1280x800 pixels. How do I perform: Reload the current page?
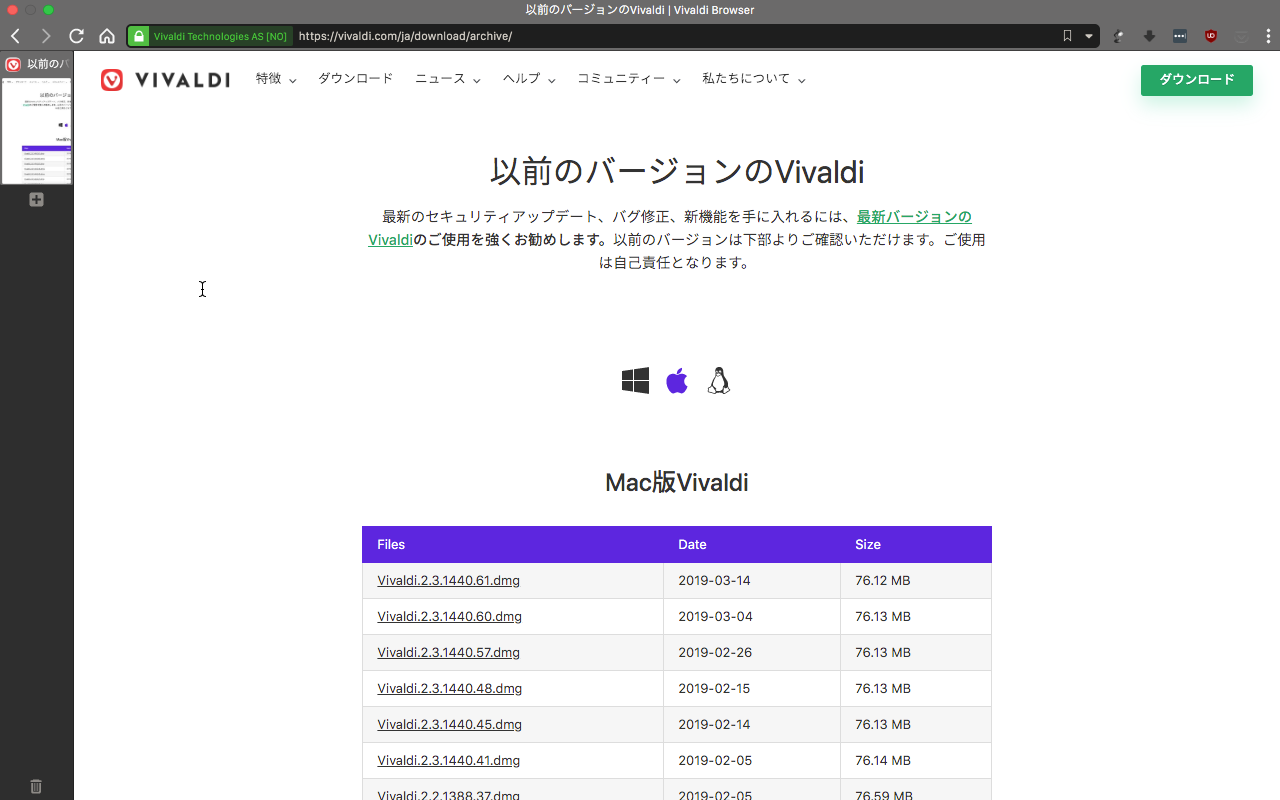click(x=76, y=36)
